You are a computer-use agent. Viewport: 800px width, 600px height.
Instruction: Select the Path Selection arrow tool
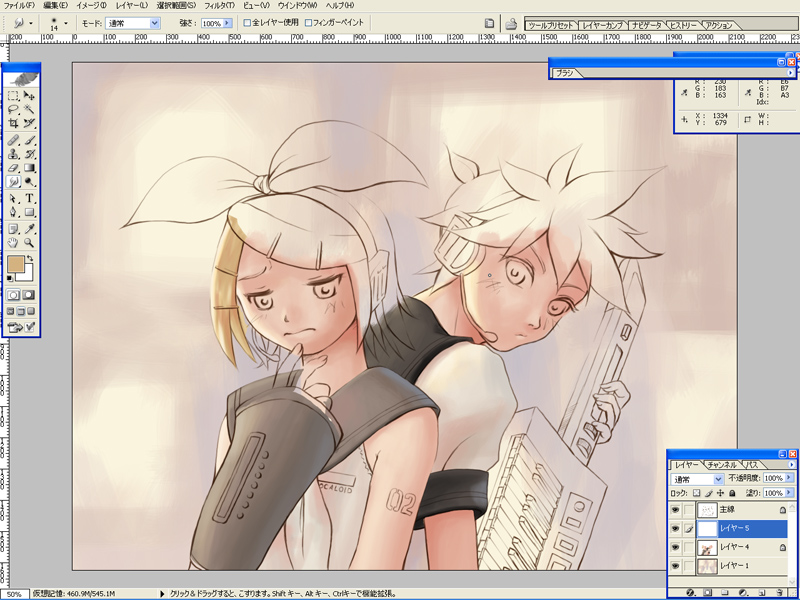coord(13,198)
